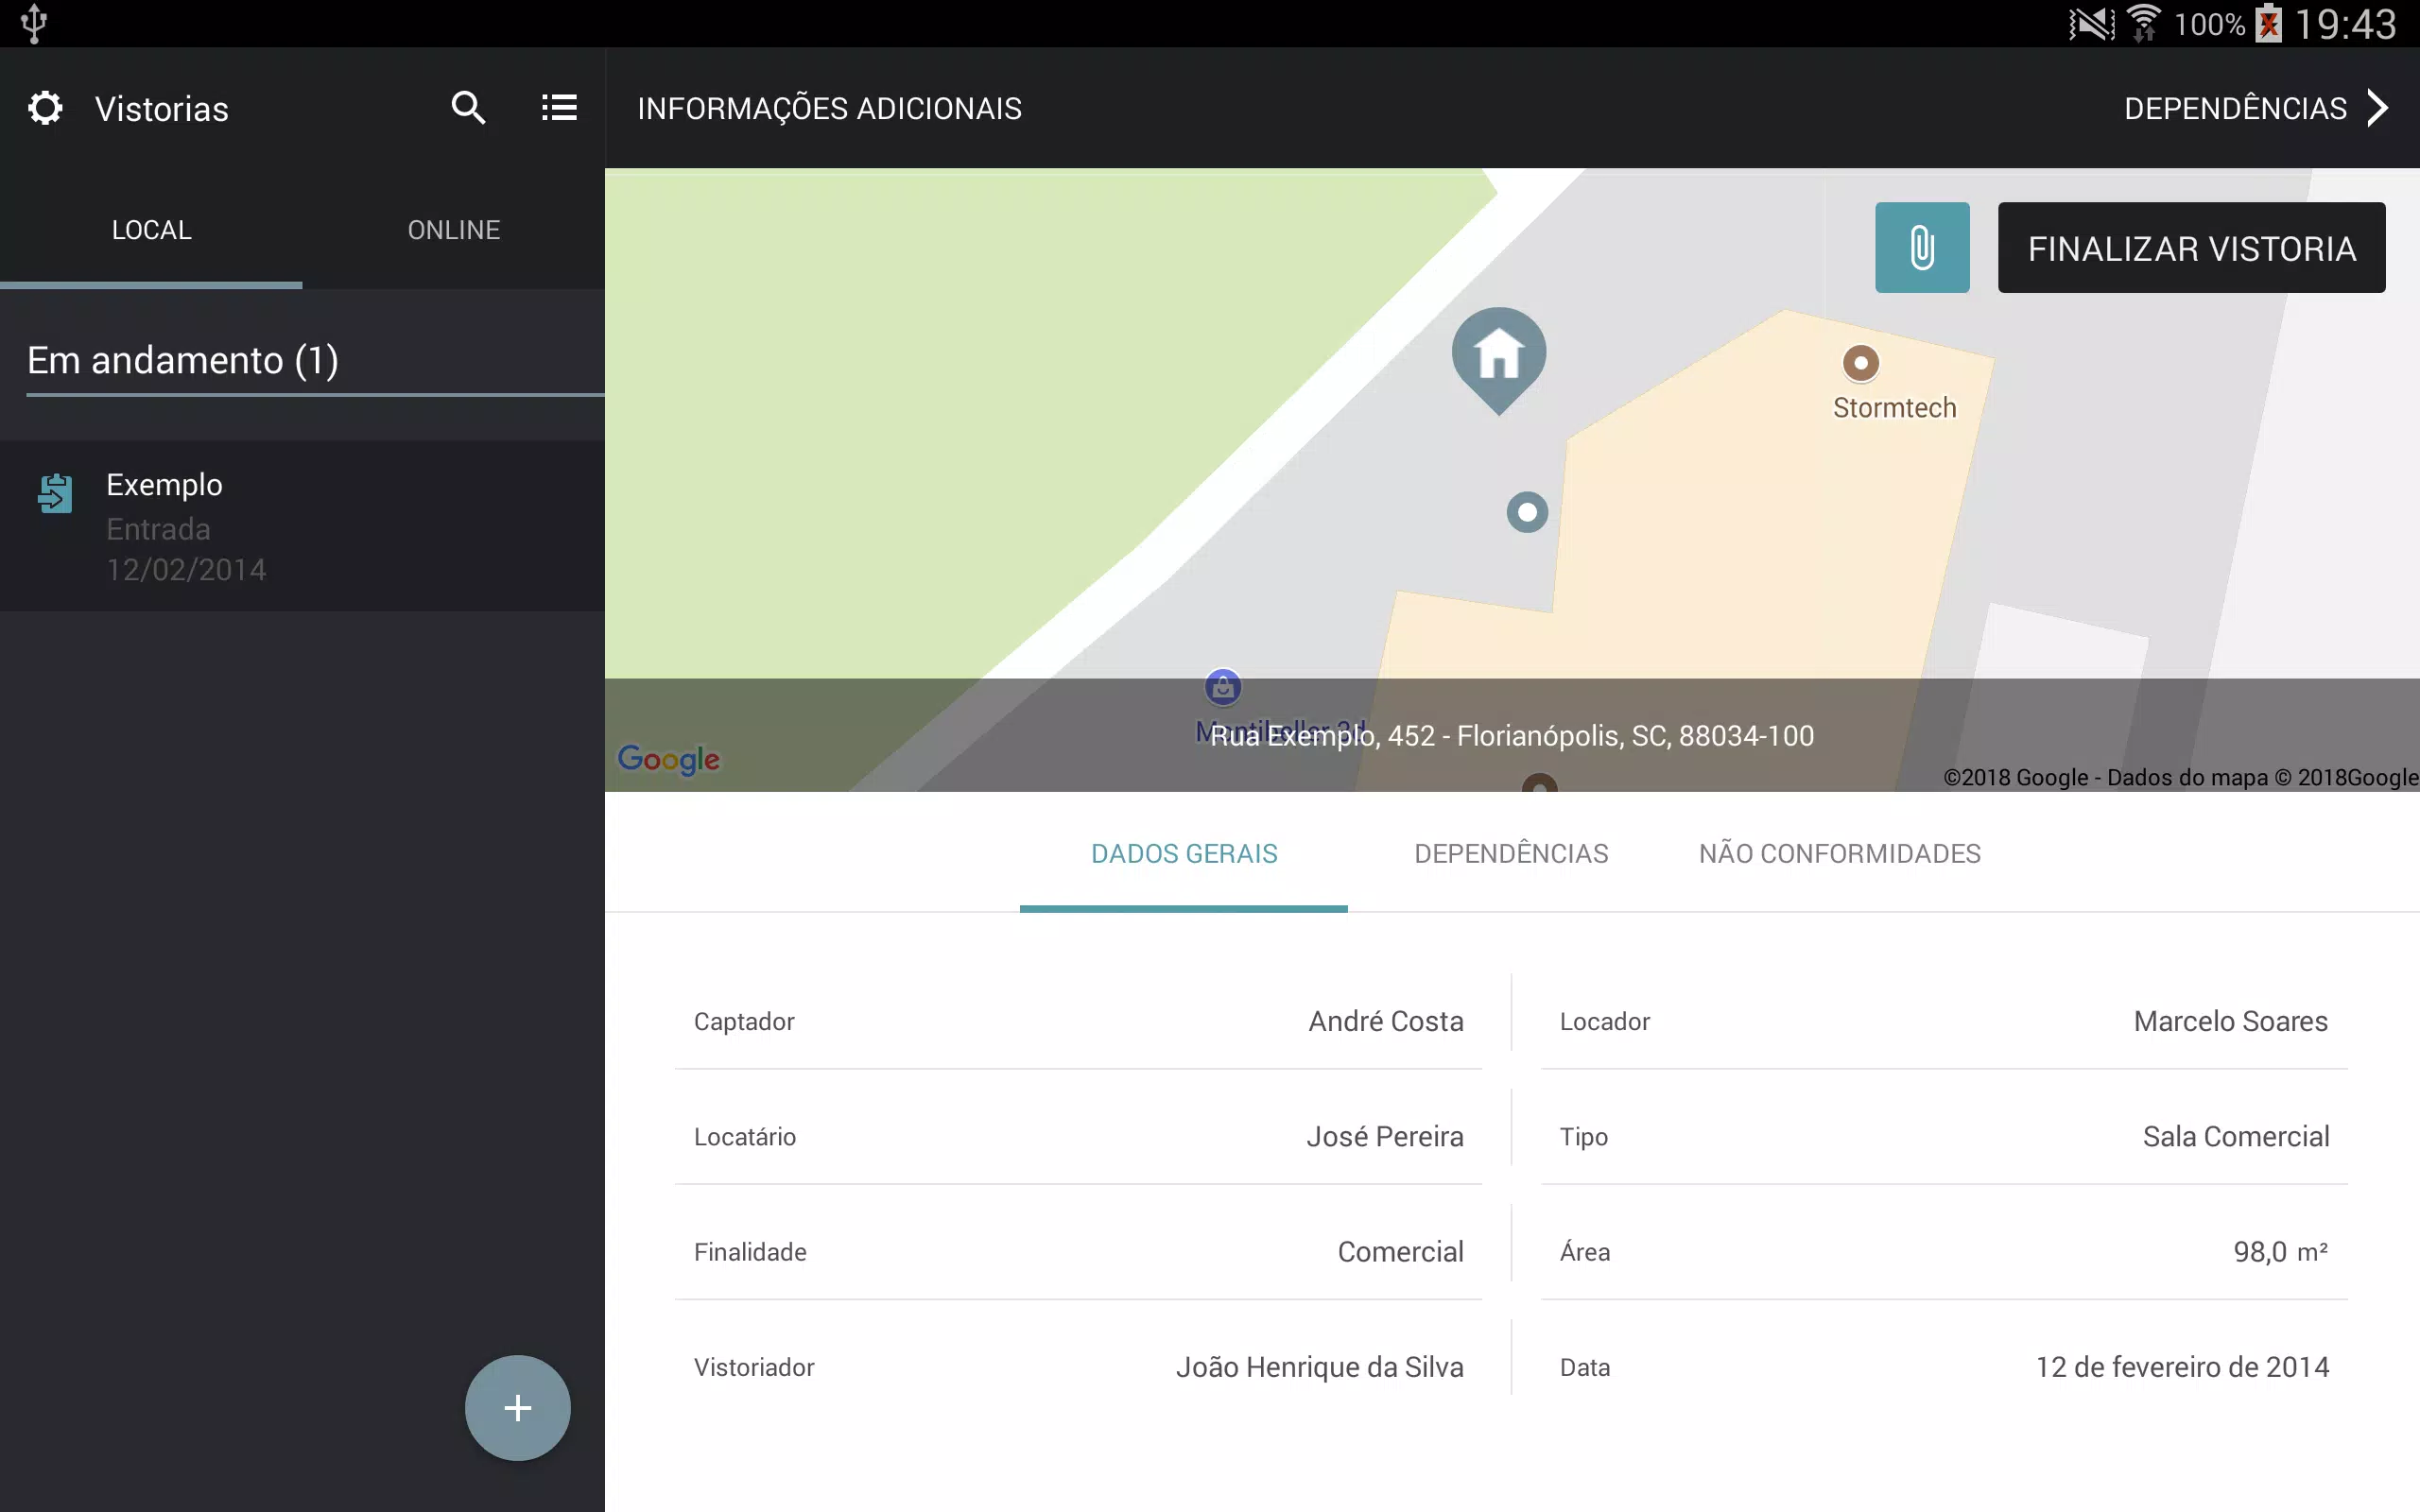
Task: Click the blue circular map marker
Action: [1526, 512]
